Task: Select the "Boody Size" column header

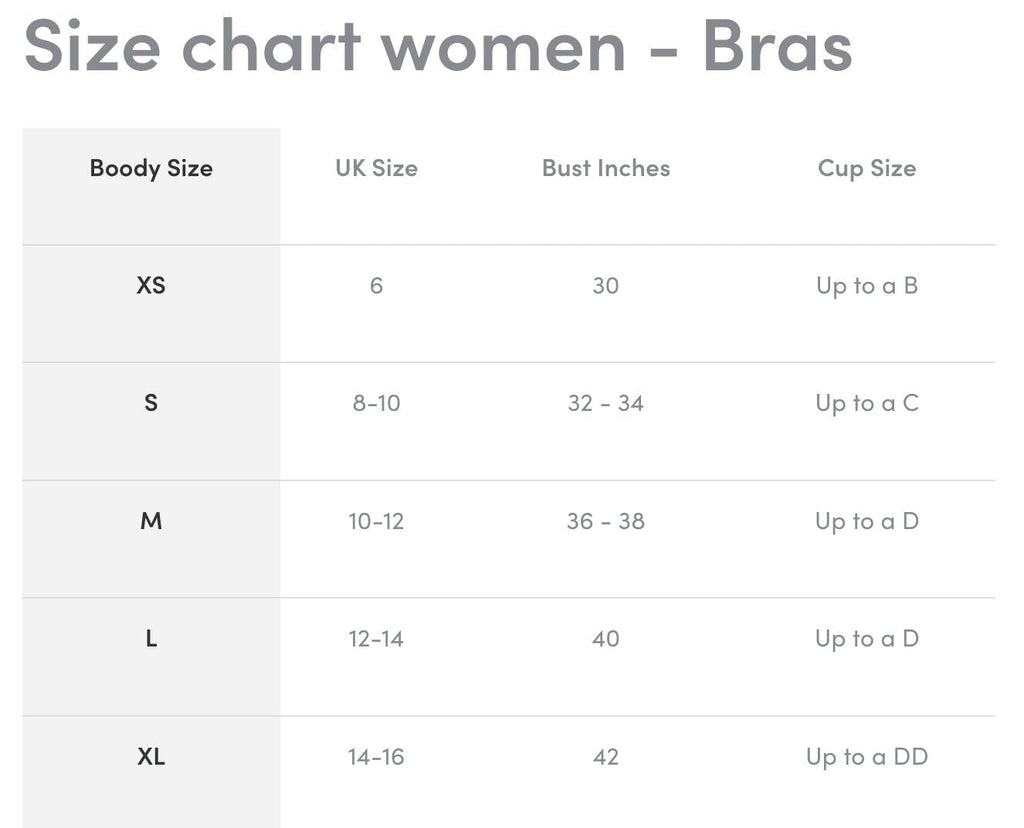Action: pyautogui.click(x=151, y=168)
